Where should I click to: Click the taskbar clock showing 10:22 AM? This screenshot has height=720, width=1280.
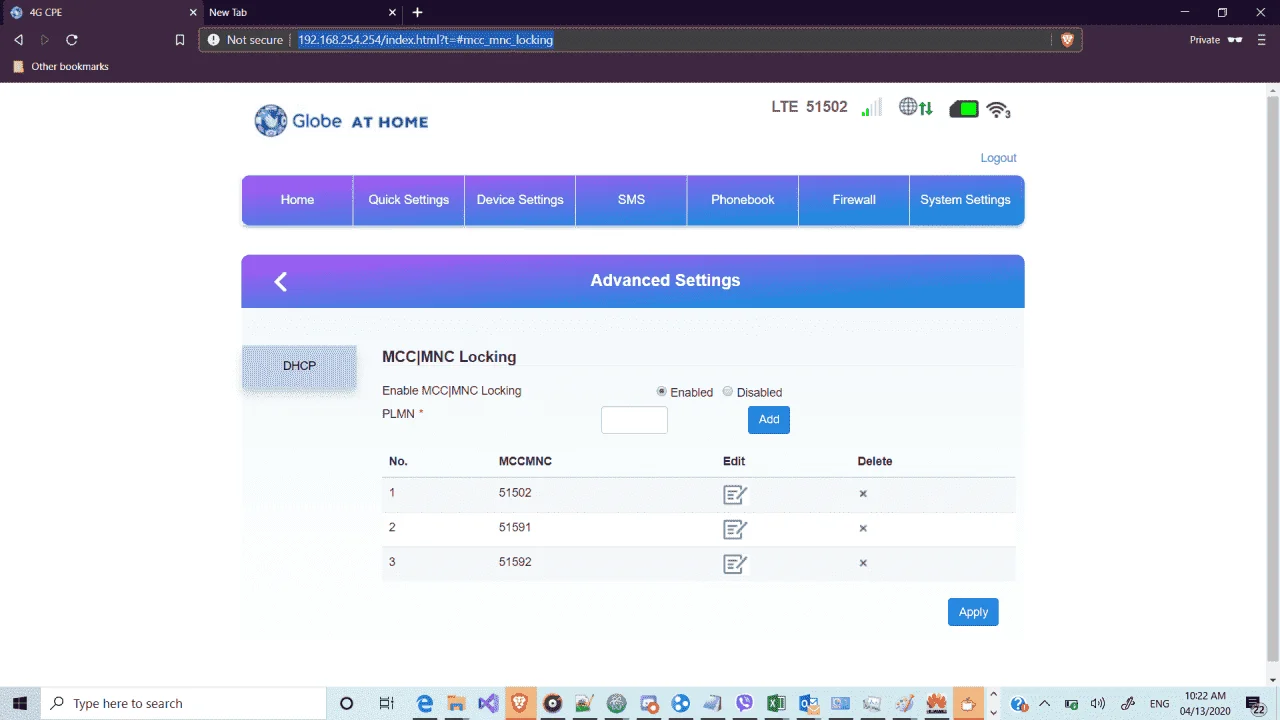coord(1204,703)
